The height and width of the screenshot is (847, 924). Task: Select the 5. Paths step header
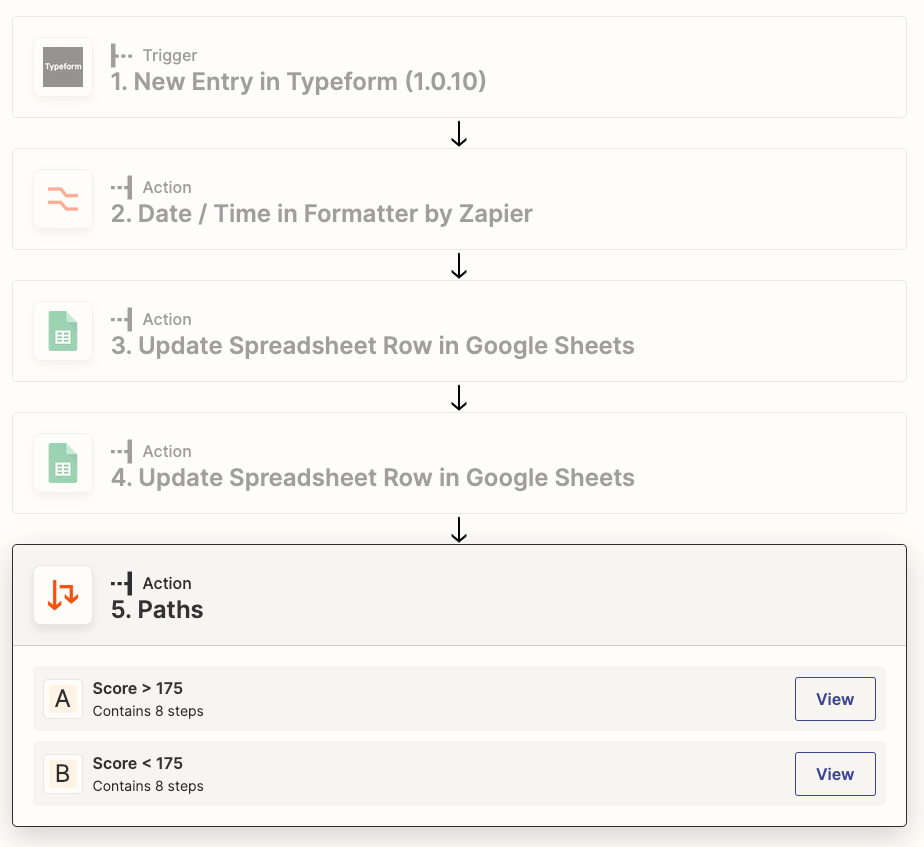coord(460,595)
